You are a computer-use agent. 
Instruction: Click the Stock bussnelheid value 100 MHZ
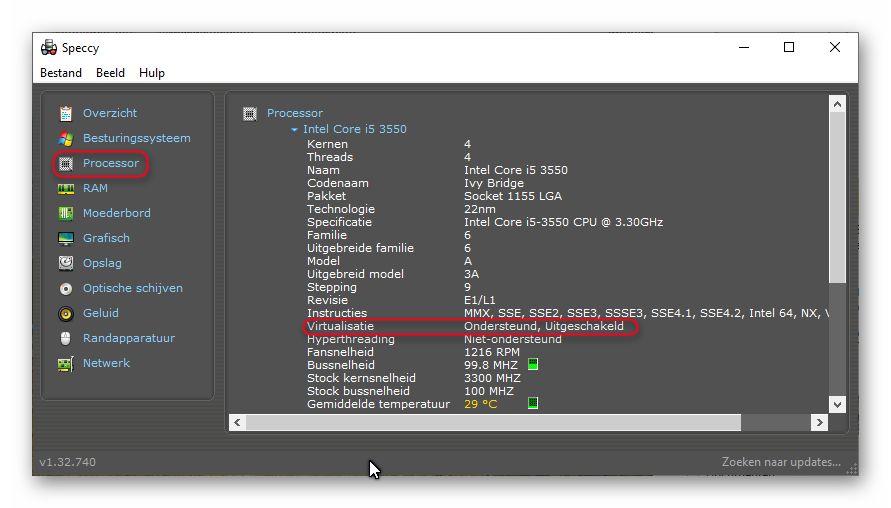tap(489, 392)
